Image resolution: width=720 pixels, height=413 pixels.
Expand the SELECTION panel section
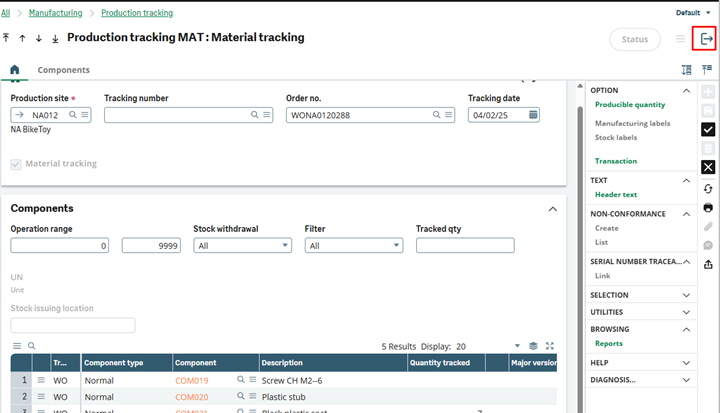686,295
